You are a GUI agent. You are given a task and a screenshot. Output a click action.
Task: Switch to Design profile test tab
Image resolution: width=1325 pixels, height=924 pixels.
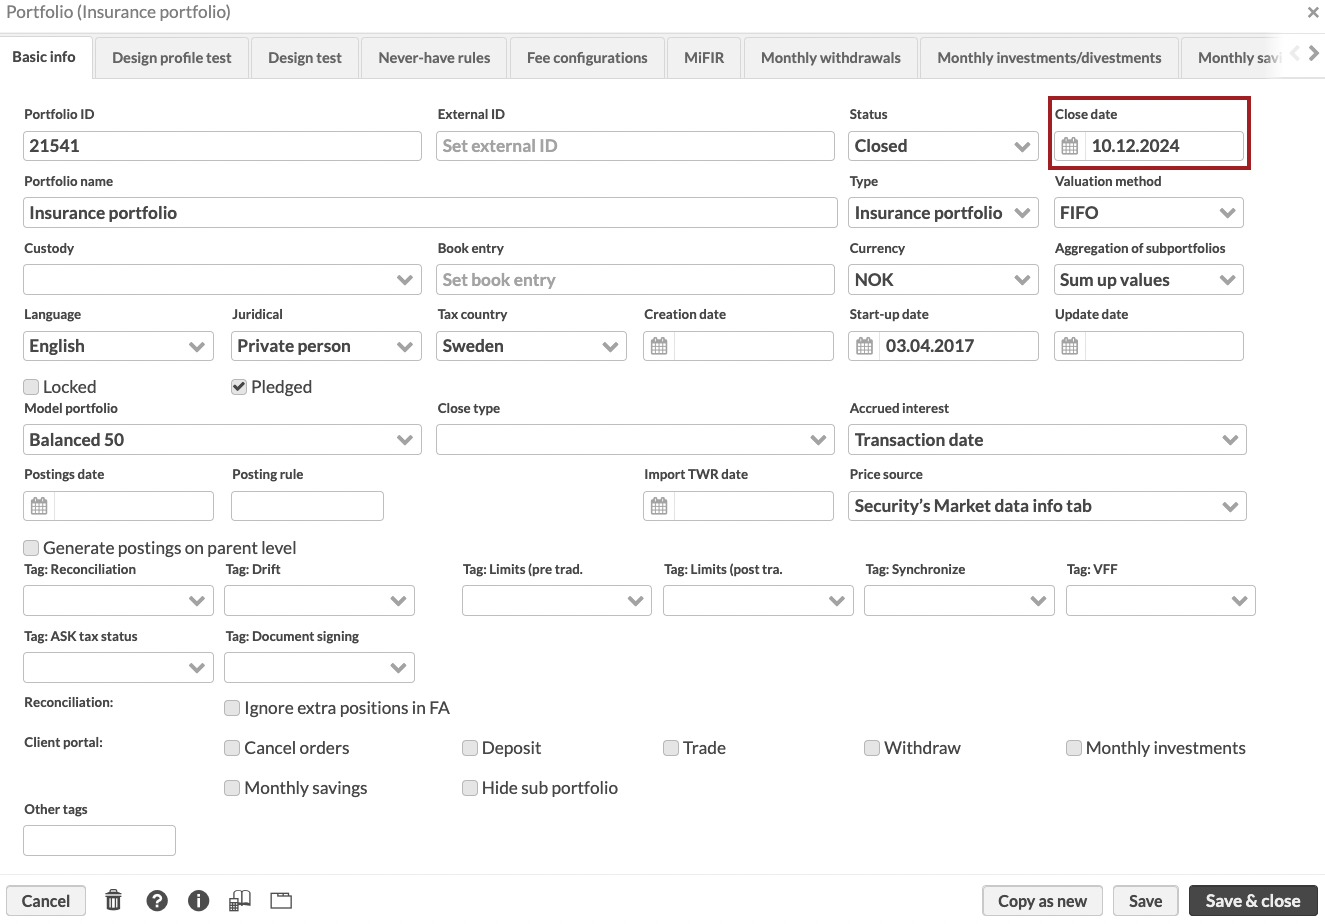click(x=171, y=58)
